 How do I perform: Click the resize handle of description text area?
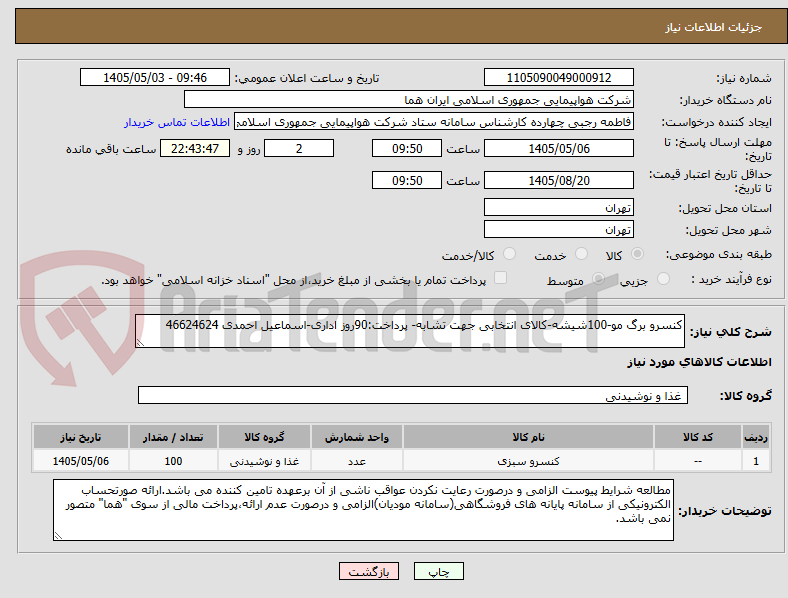tap(140, 343)
